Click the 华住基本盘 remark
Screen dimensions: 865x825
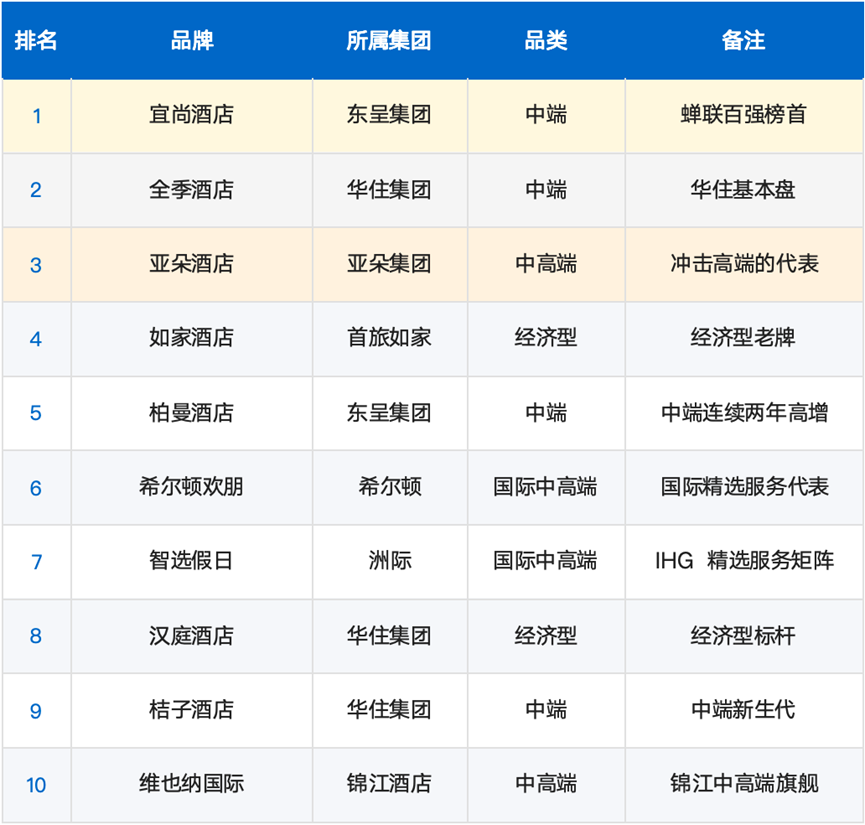coord(743,190)
